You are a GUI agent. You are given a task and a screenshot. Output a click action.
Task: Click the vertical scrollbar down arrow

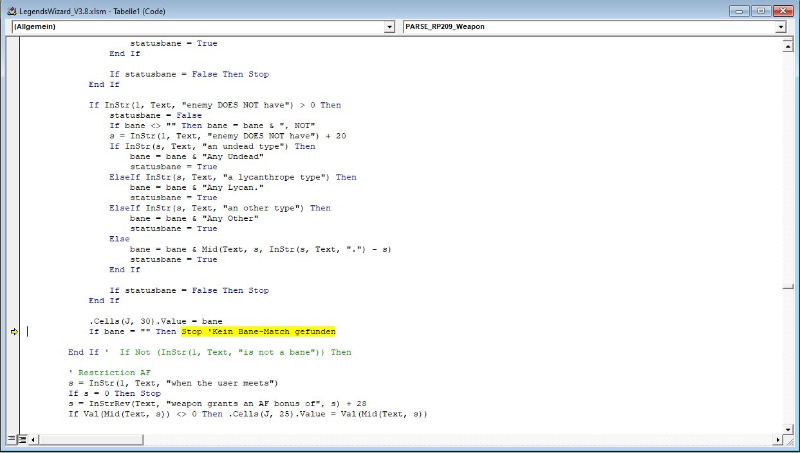788,429
